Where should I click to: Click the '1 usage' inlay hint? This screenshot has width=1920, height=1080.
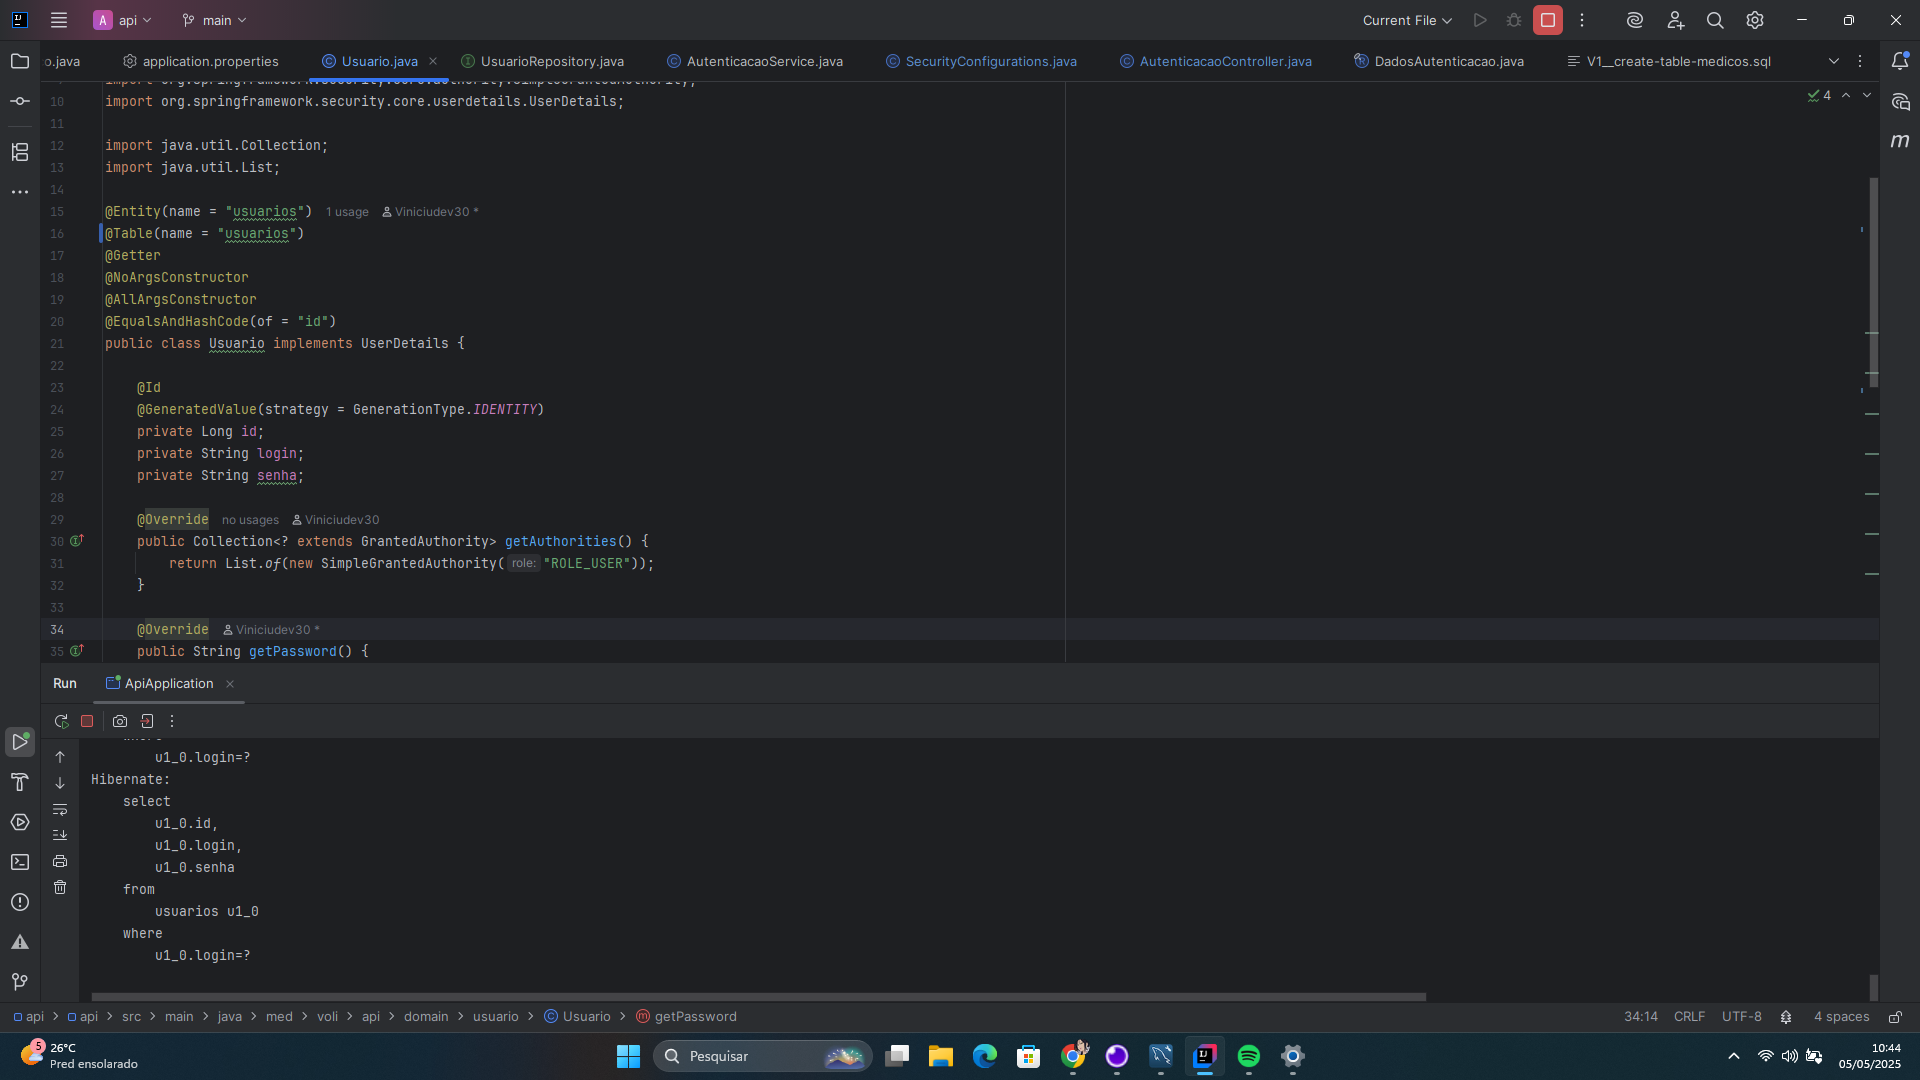coord(347,212)
